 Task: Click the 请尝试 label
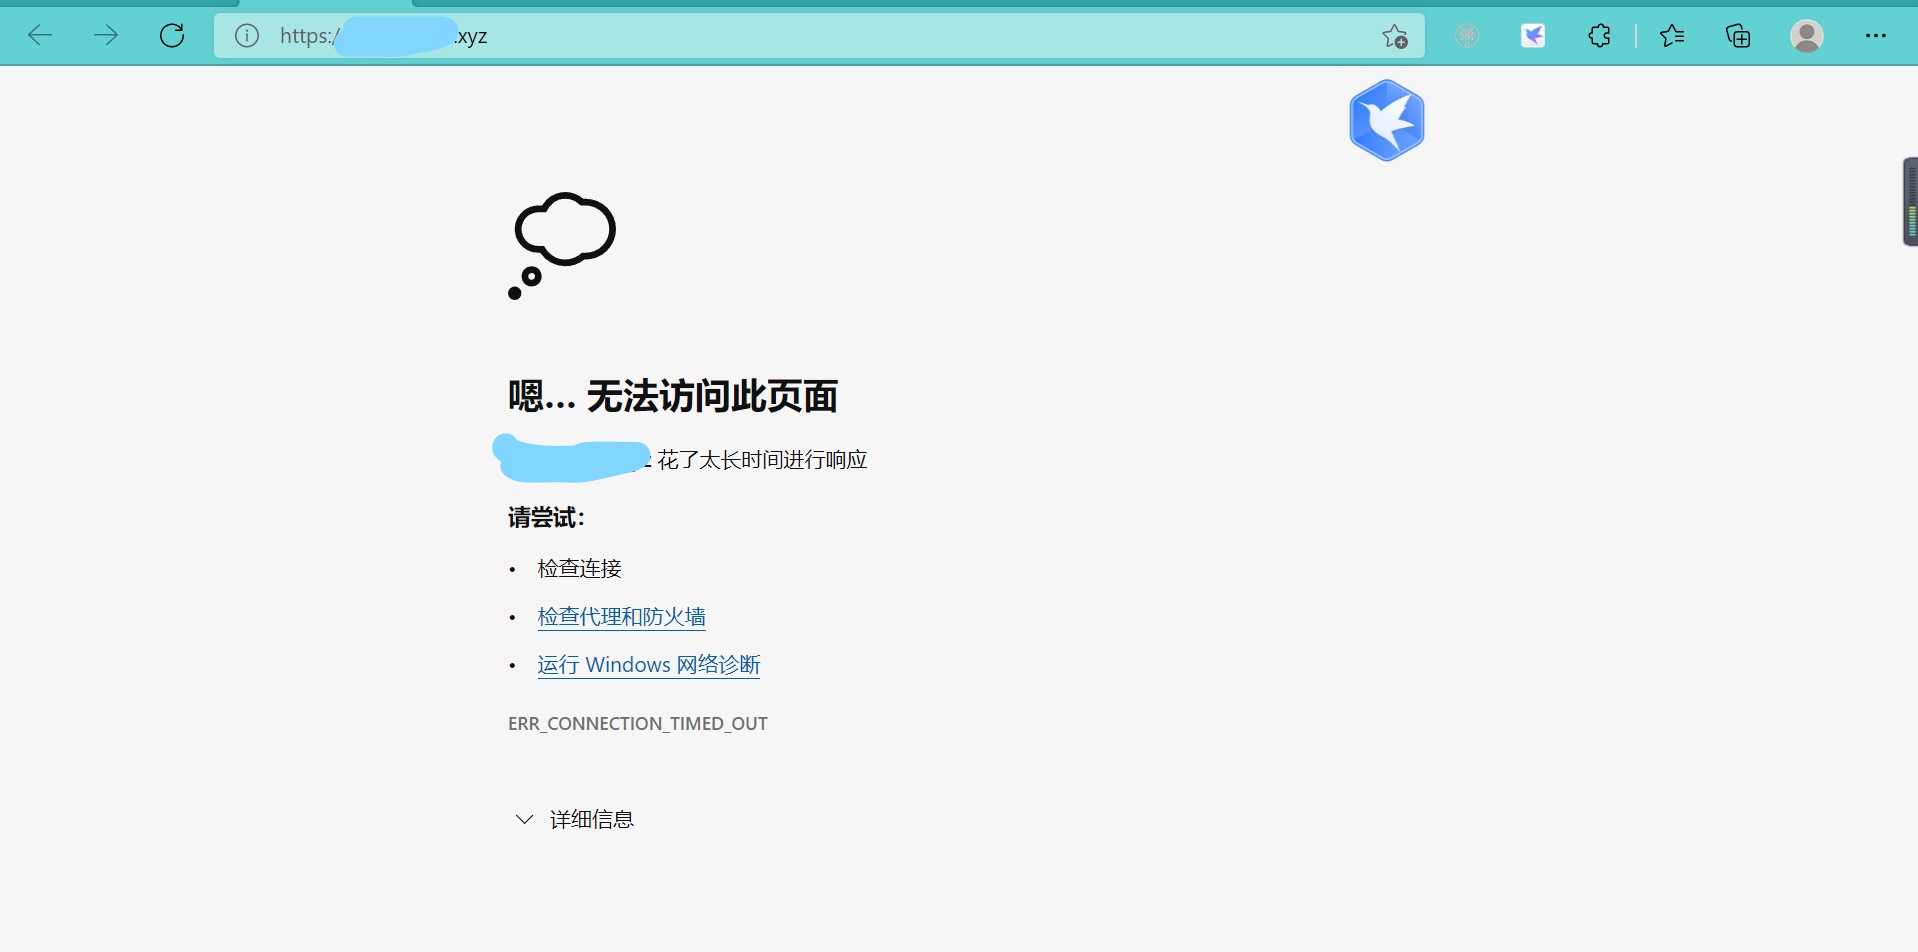(546, 517)
